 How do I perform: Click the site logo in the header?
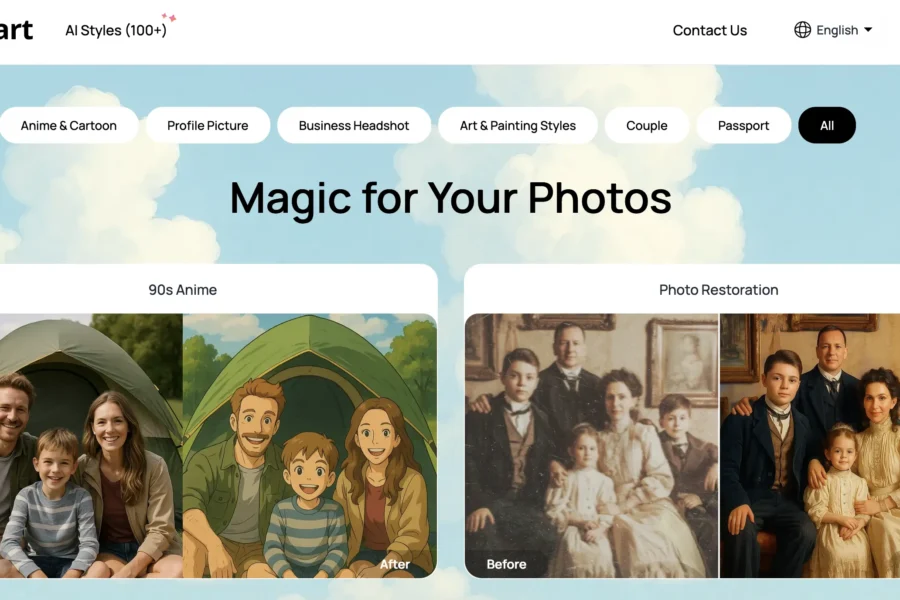pyautogui.click(x=16, y=30)
